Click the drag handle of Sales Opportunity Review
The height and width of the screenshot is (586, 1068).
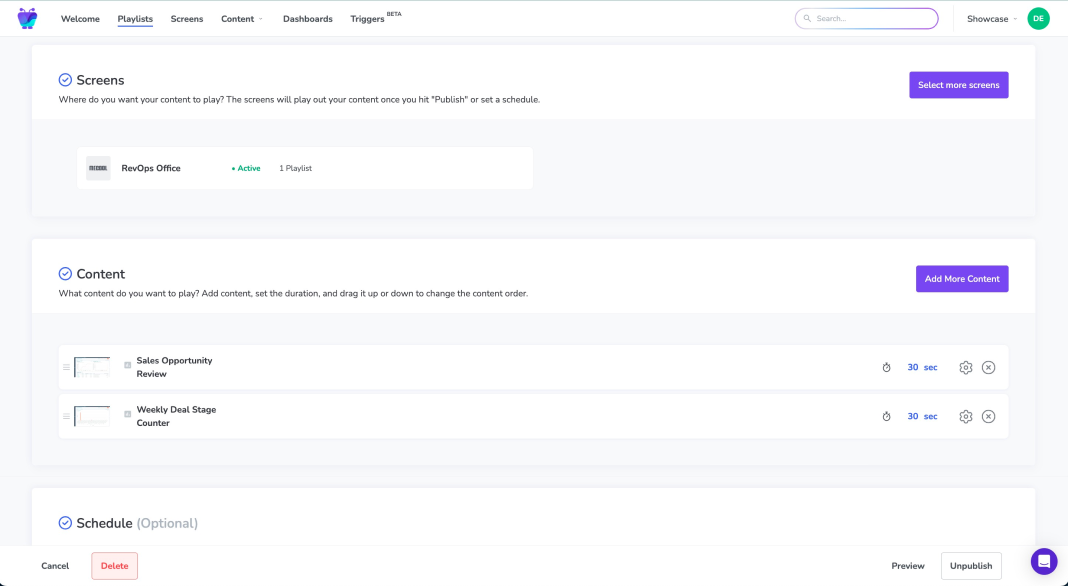[x=66, y=367]
